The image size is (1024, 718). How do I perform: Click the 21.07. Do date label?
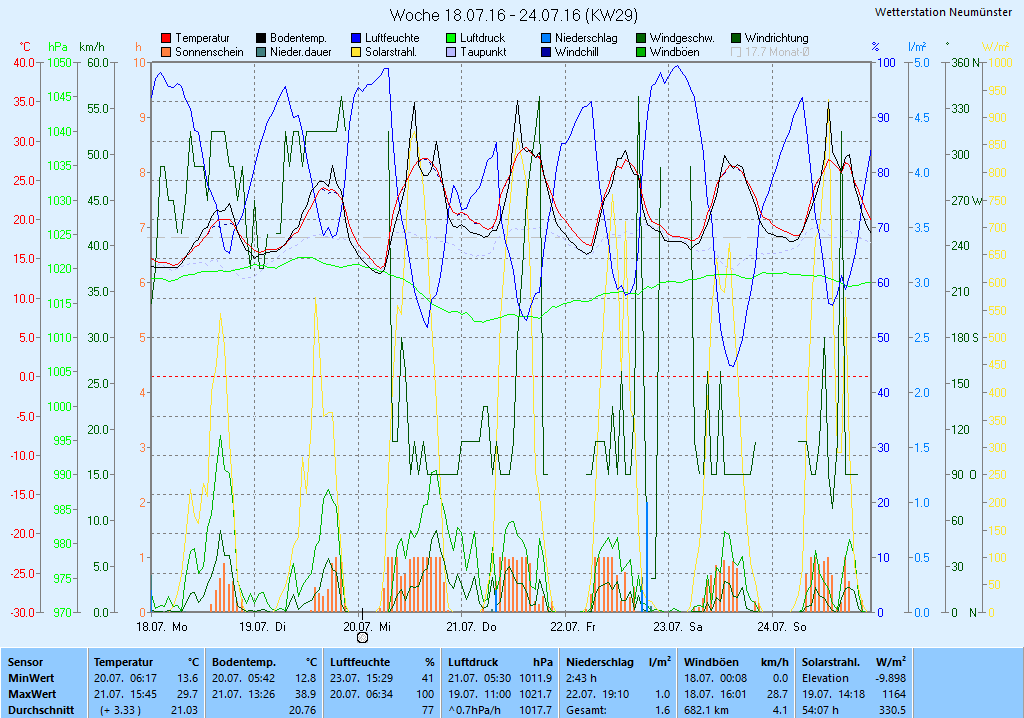click(471, 627)
